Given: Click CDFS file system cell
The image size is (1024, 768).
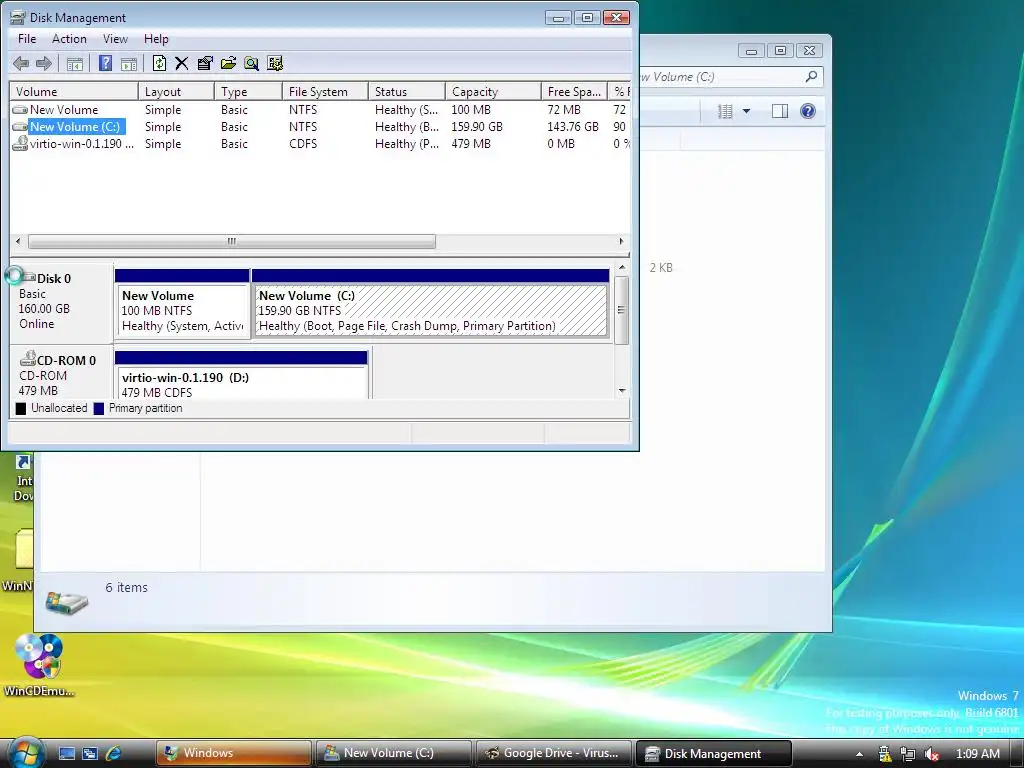Looking at the screenshot, I should pyautogui.click(x=303, y=144).
